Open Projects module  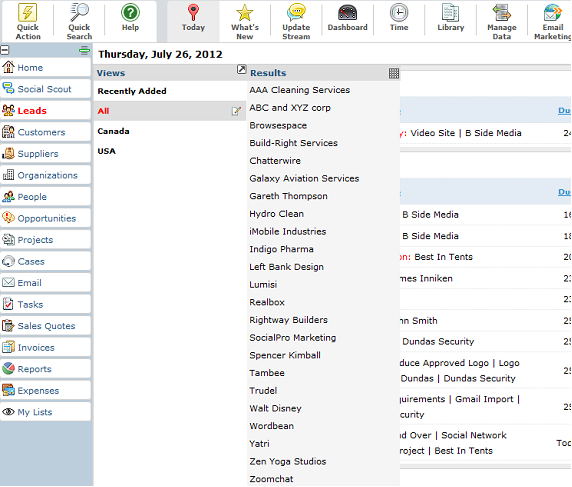click(45, 240)
